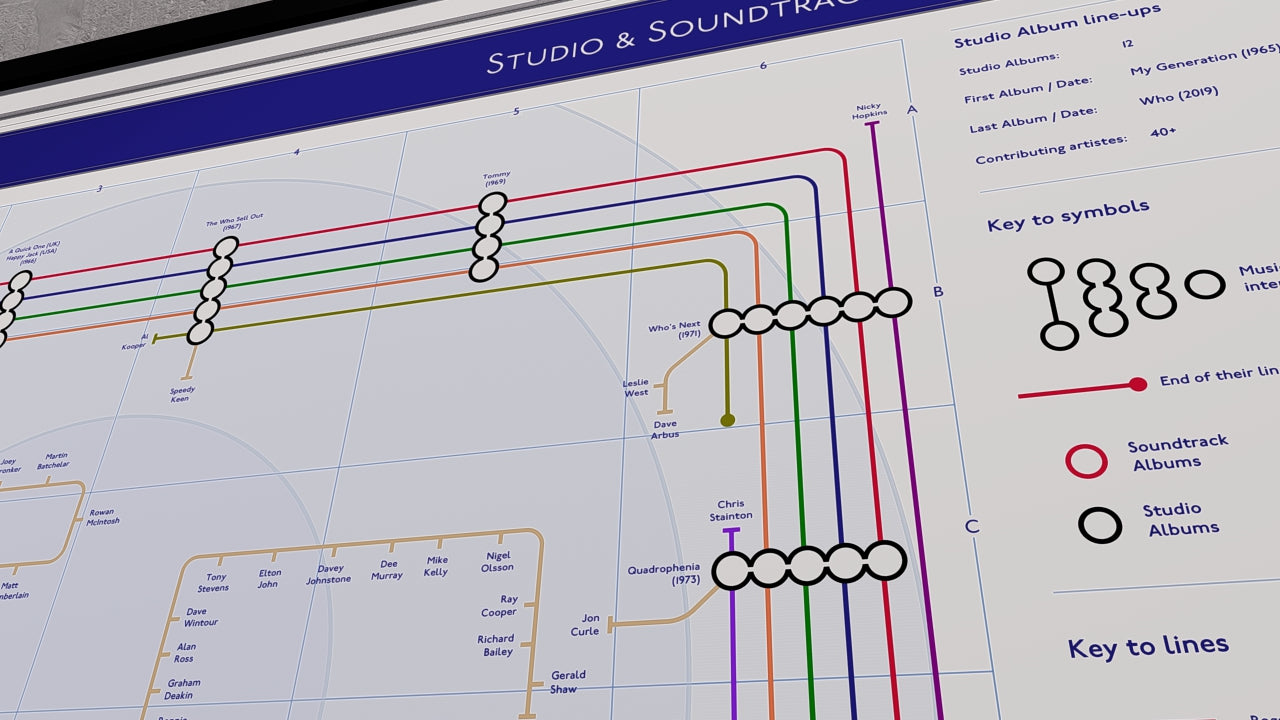Click grid column number 5
The height and width of the screenshot is (720, 1280).
coord(516,111)
